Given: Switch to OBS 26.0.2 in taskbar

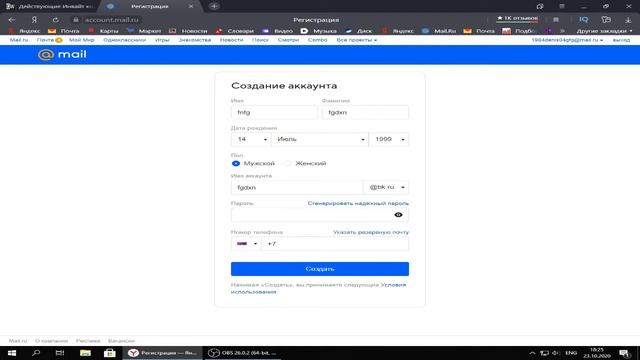Looking at the screenshot, I should point(242,353).
